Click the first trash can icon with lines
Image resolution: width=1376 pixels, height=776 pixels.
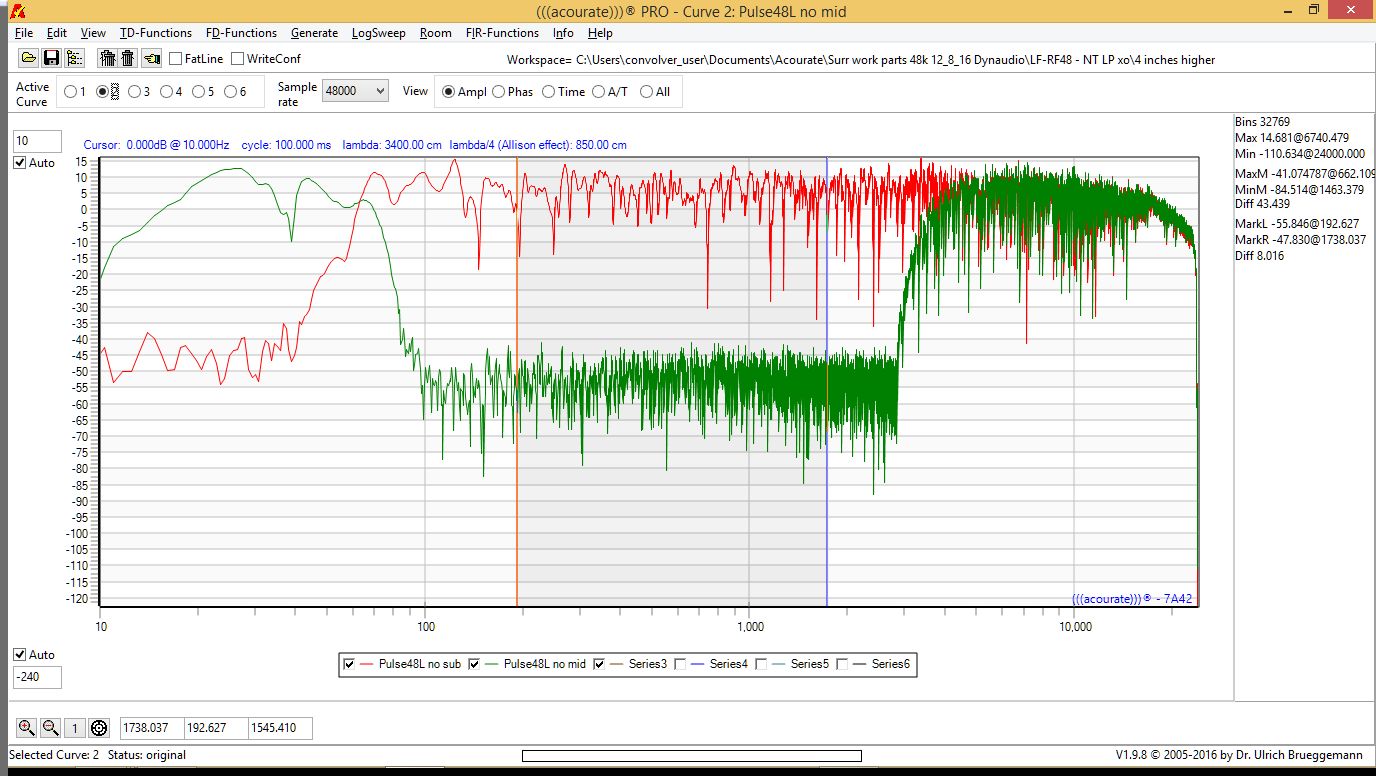pos(108,58)
